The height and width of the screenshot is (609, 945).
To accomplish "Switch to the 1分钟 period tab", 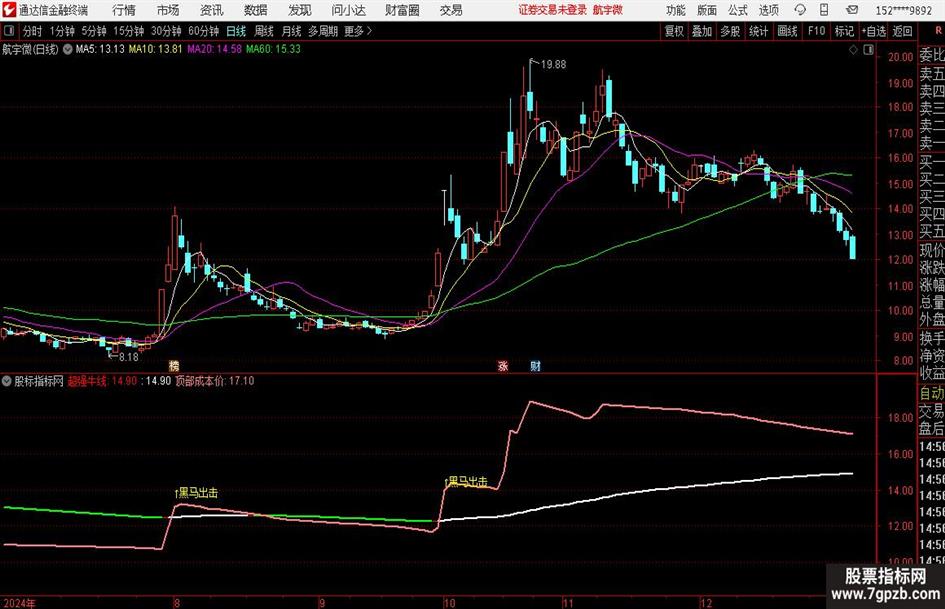I will point(62,31).
